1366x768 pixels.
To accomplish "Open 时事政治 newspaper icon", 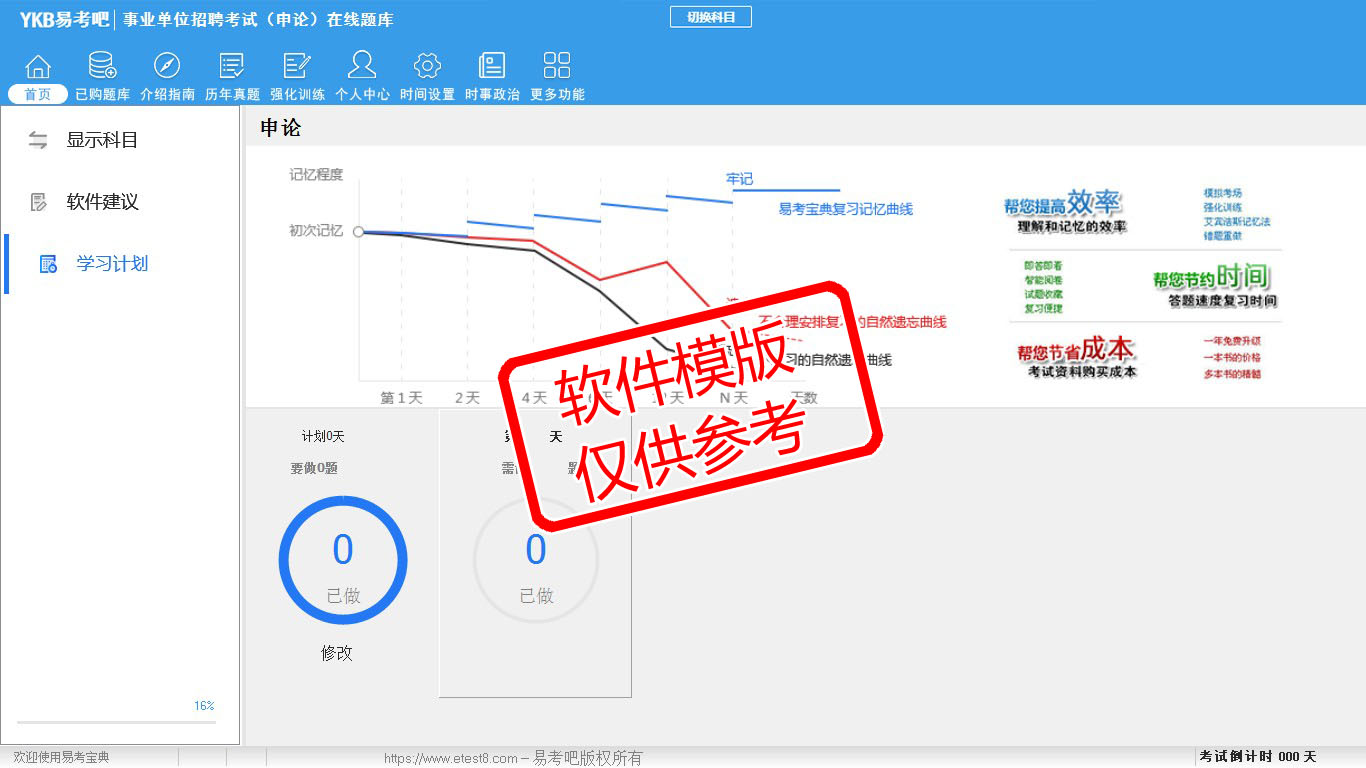I will pos(492,67).
